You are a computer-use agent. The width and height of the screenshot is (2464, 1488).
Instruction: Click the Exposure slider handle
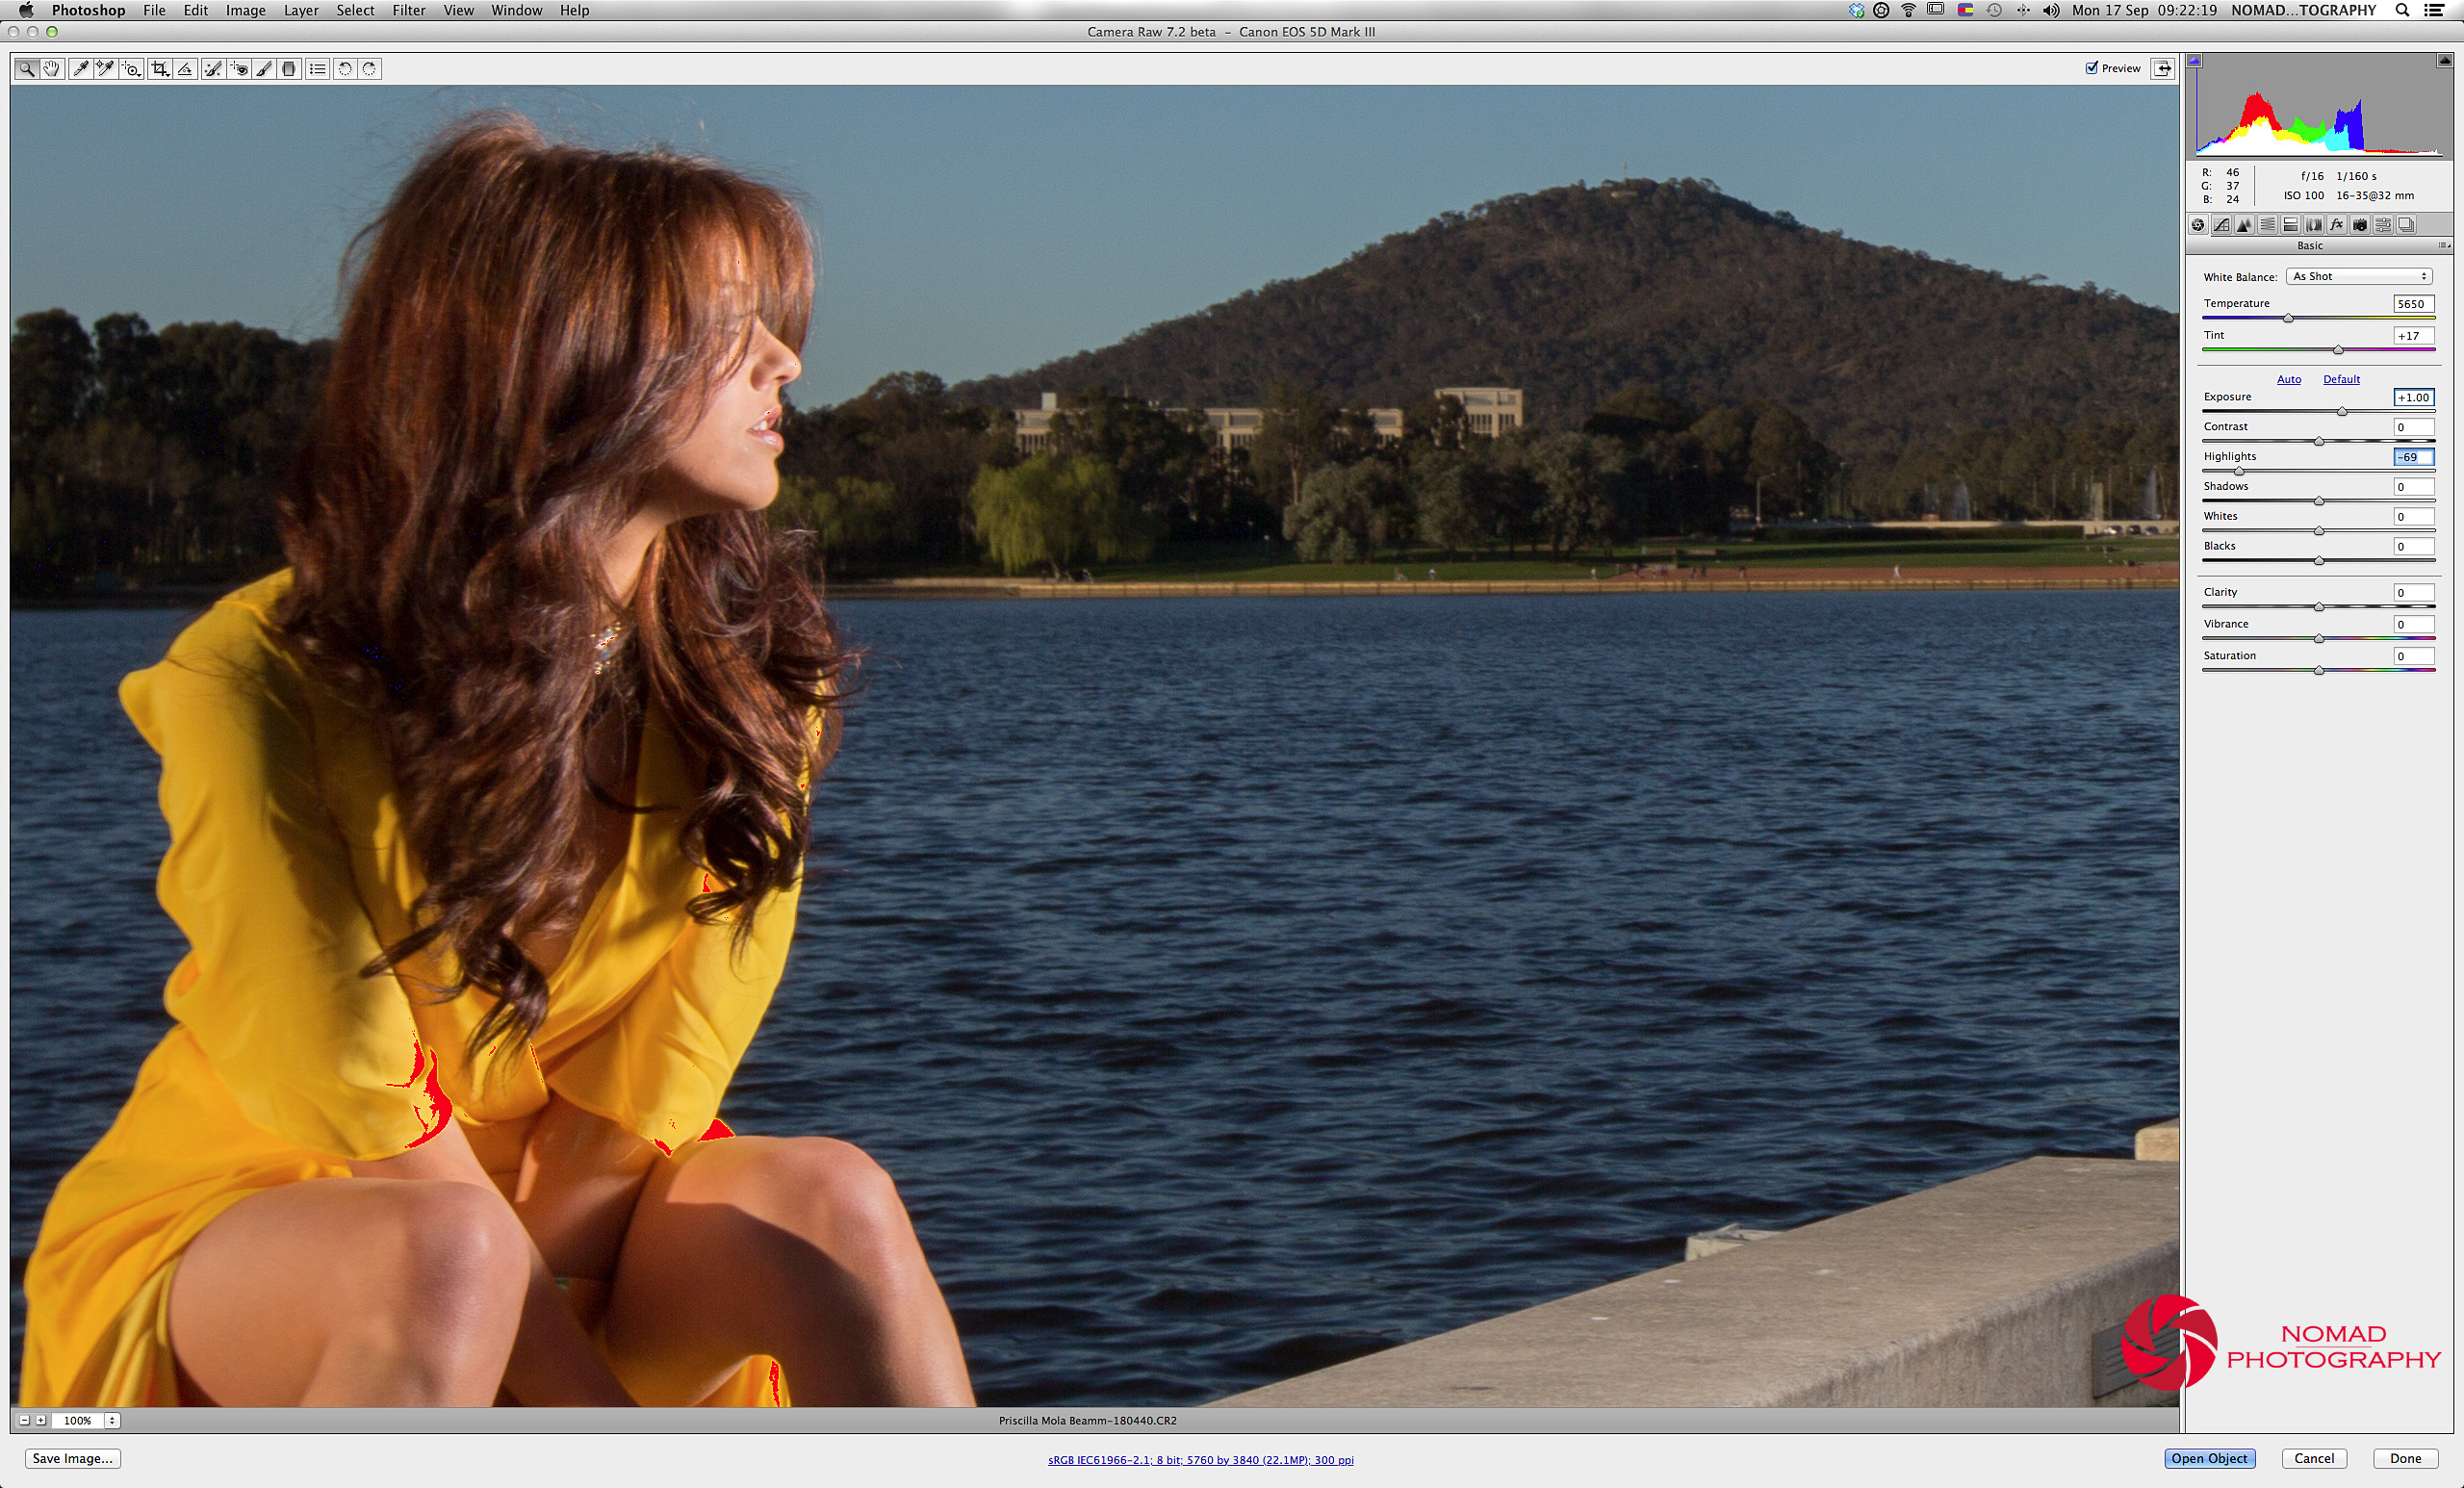click(2341, 412)
